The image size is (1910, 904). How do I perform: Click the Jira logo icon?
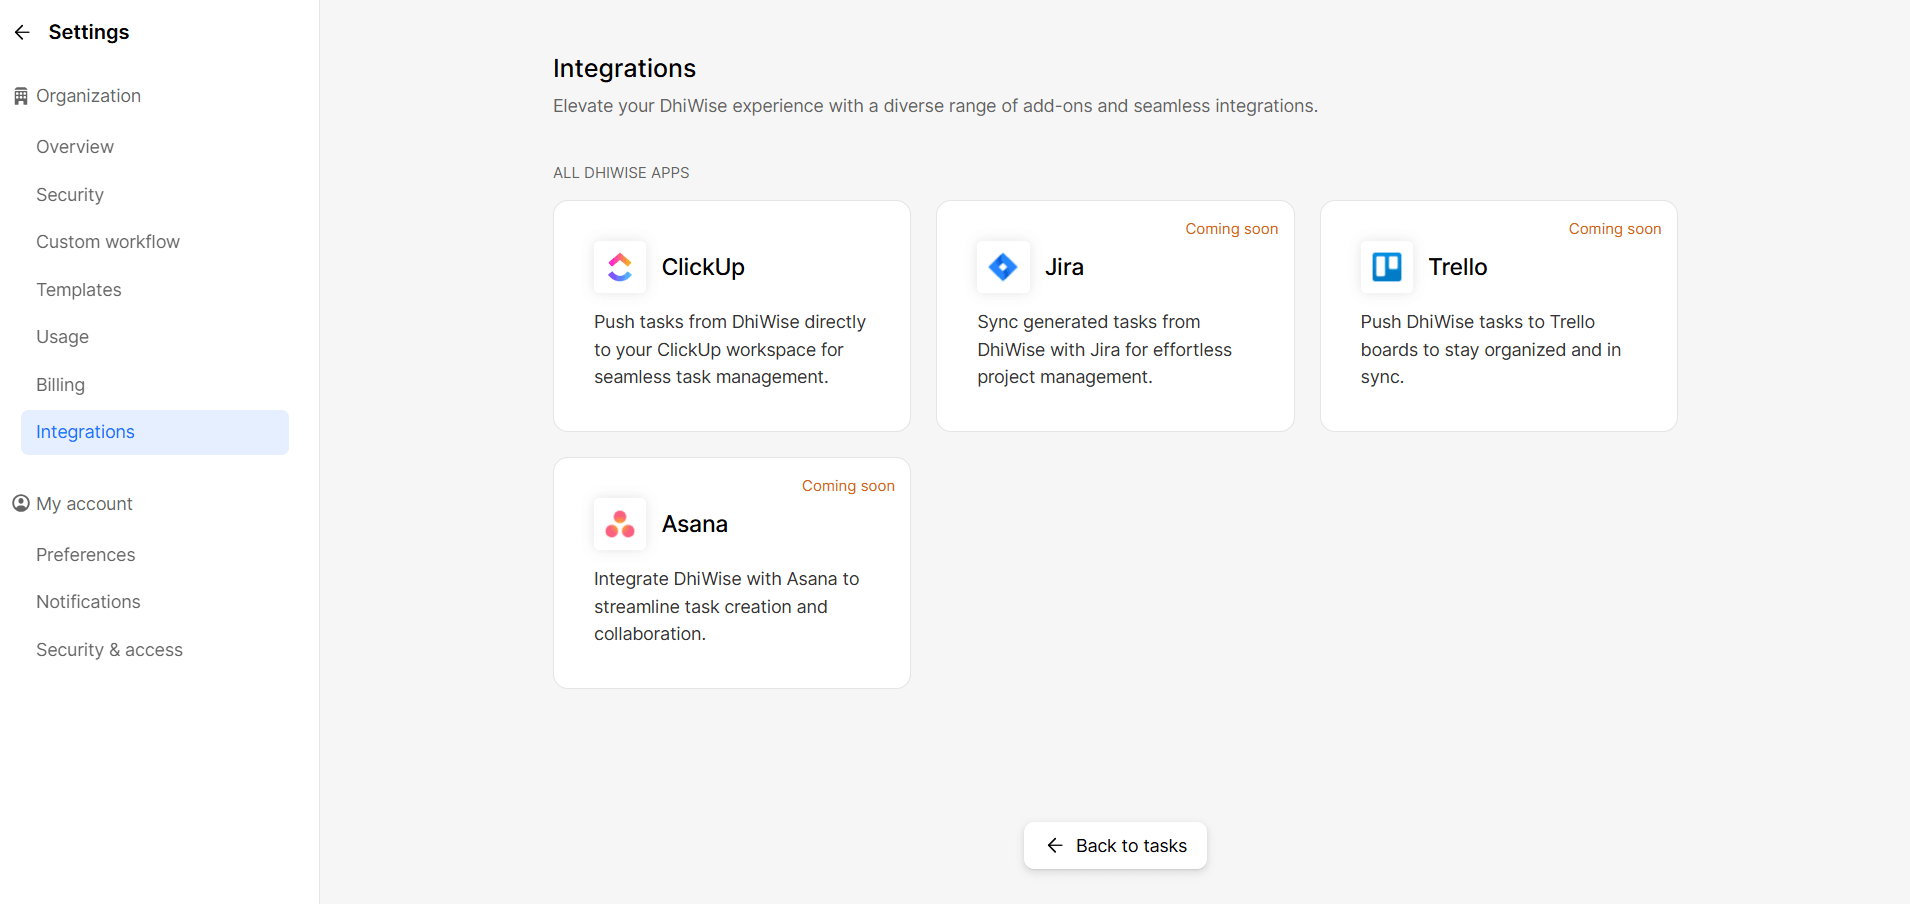click(1003, 267)
